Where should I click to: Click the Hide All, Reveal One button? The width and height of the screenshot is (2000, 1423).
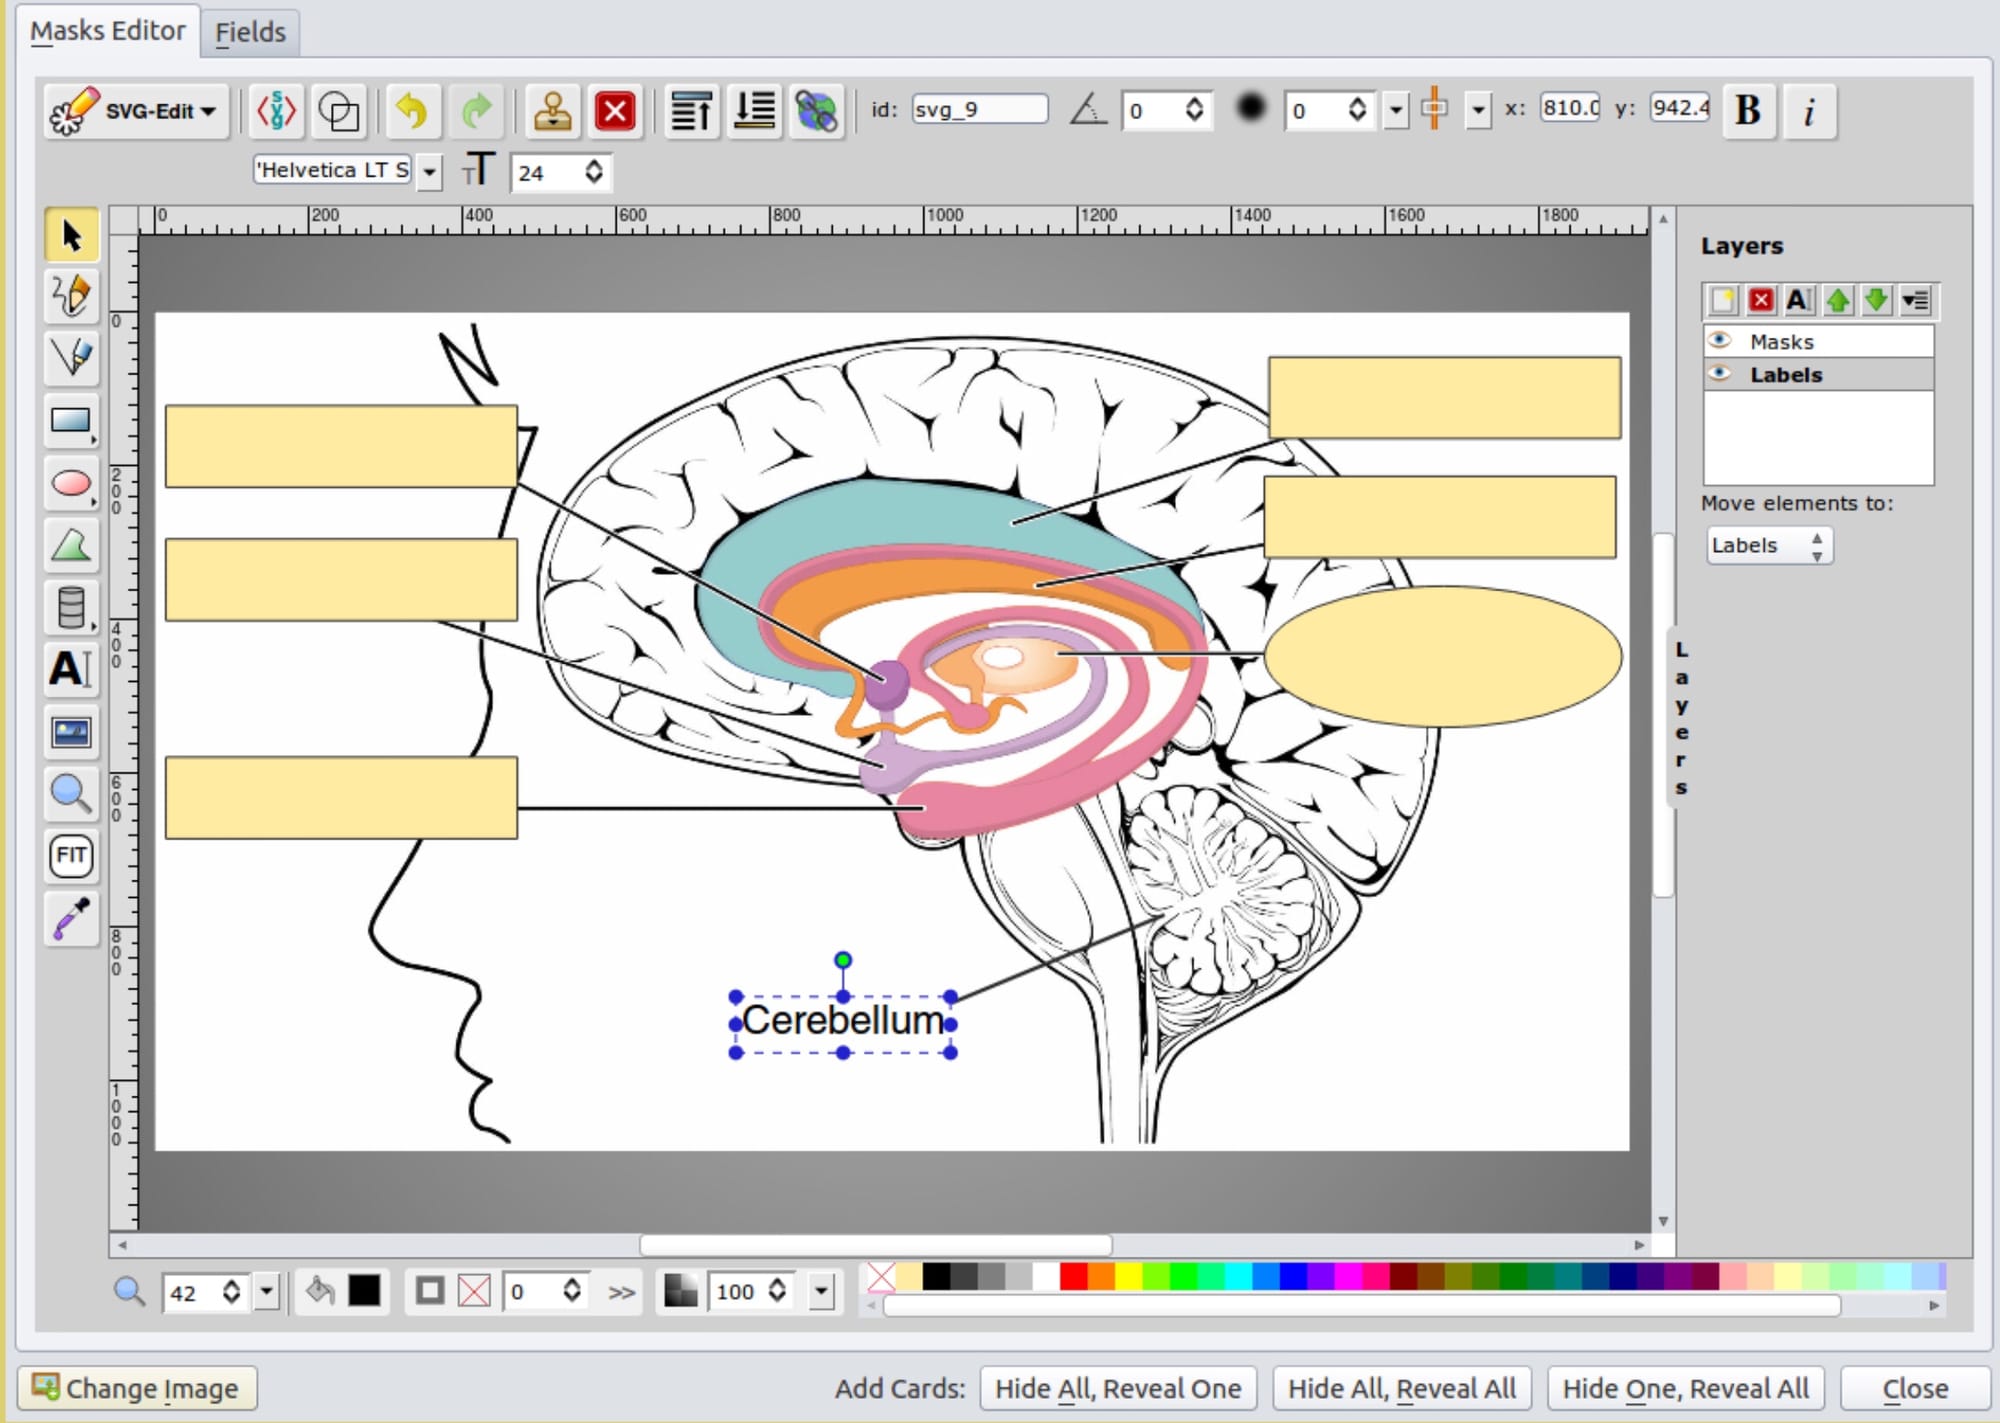tap(1117, 1388)
